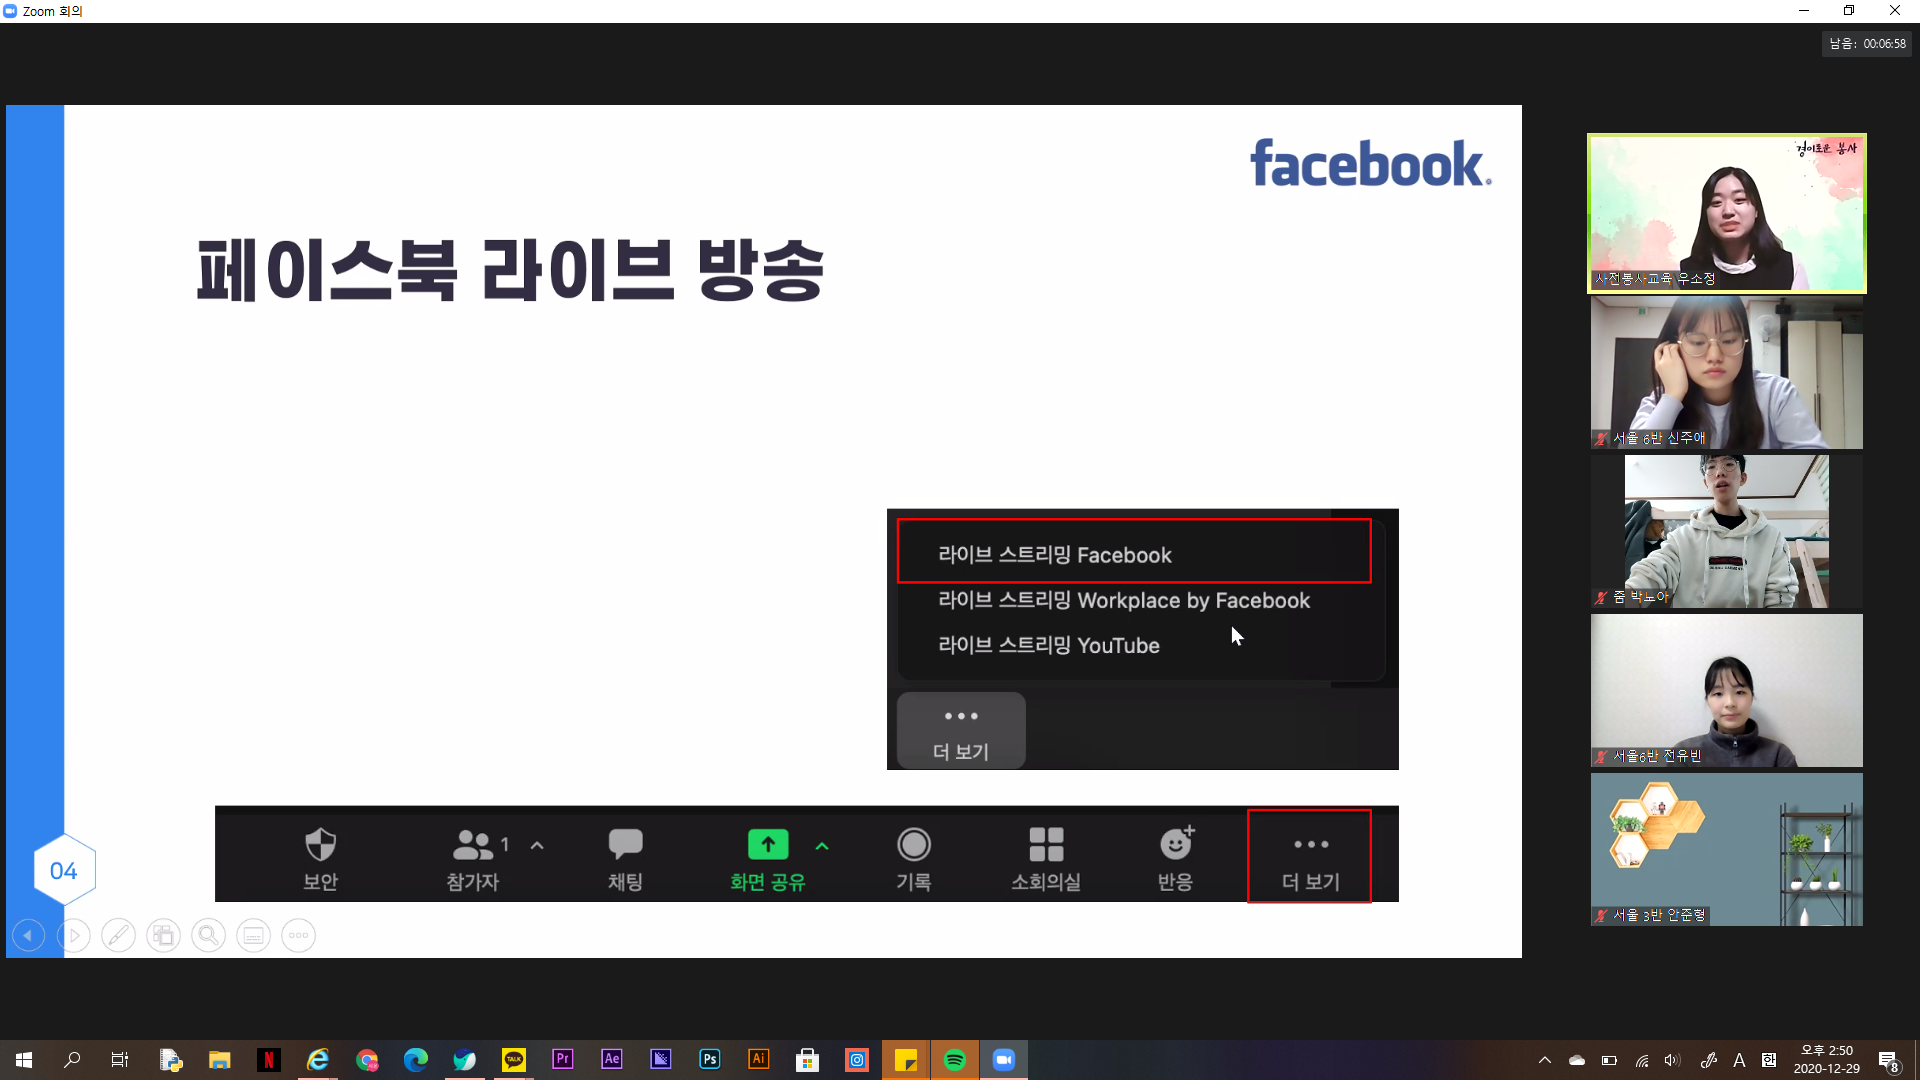This screenshot has width=1920, height=1080.
Task: Click the green 화면 공유 share icon
Action: coord(768,844)
